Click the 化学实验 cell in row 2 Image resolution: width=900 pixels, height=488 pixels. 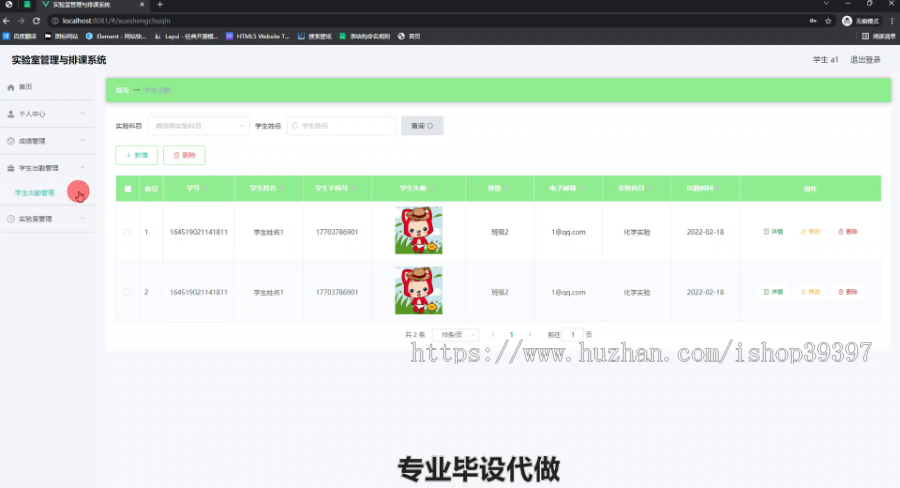pyautogui.click(x=637, y=292)
